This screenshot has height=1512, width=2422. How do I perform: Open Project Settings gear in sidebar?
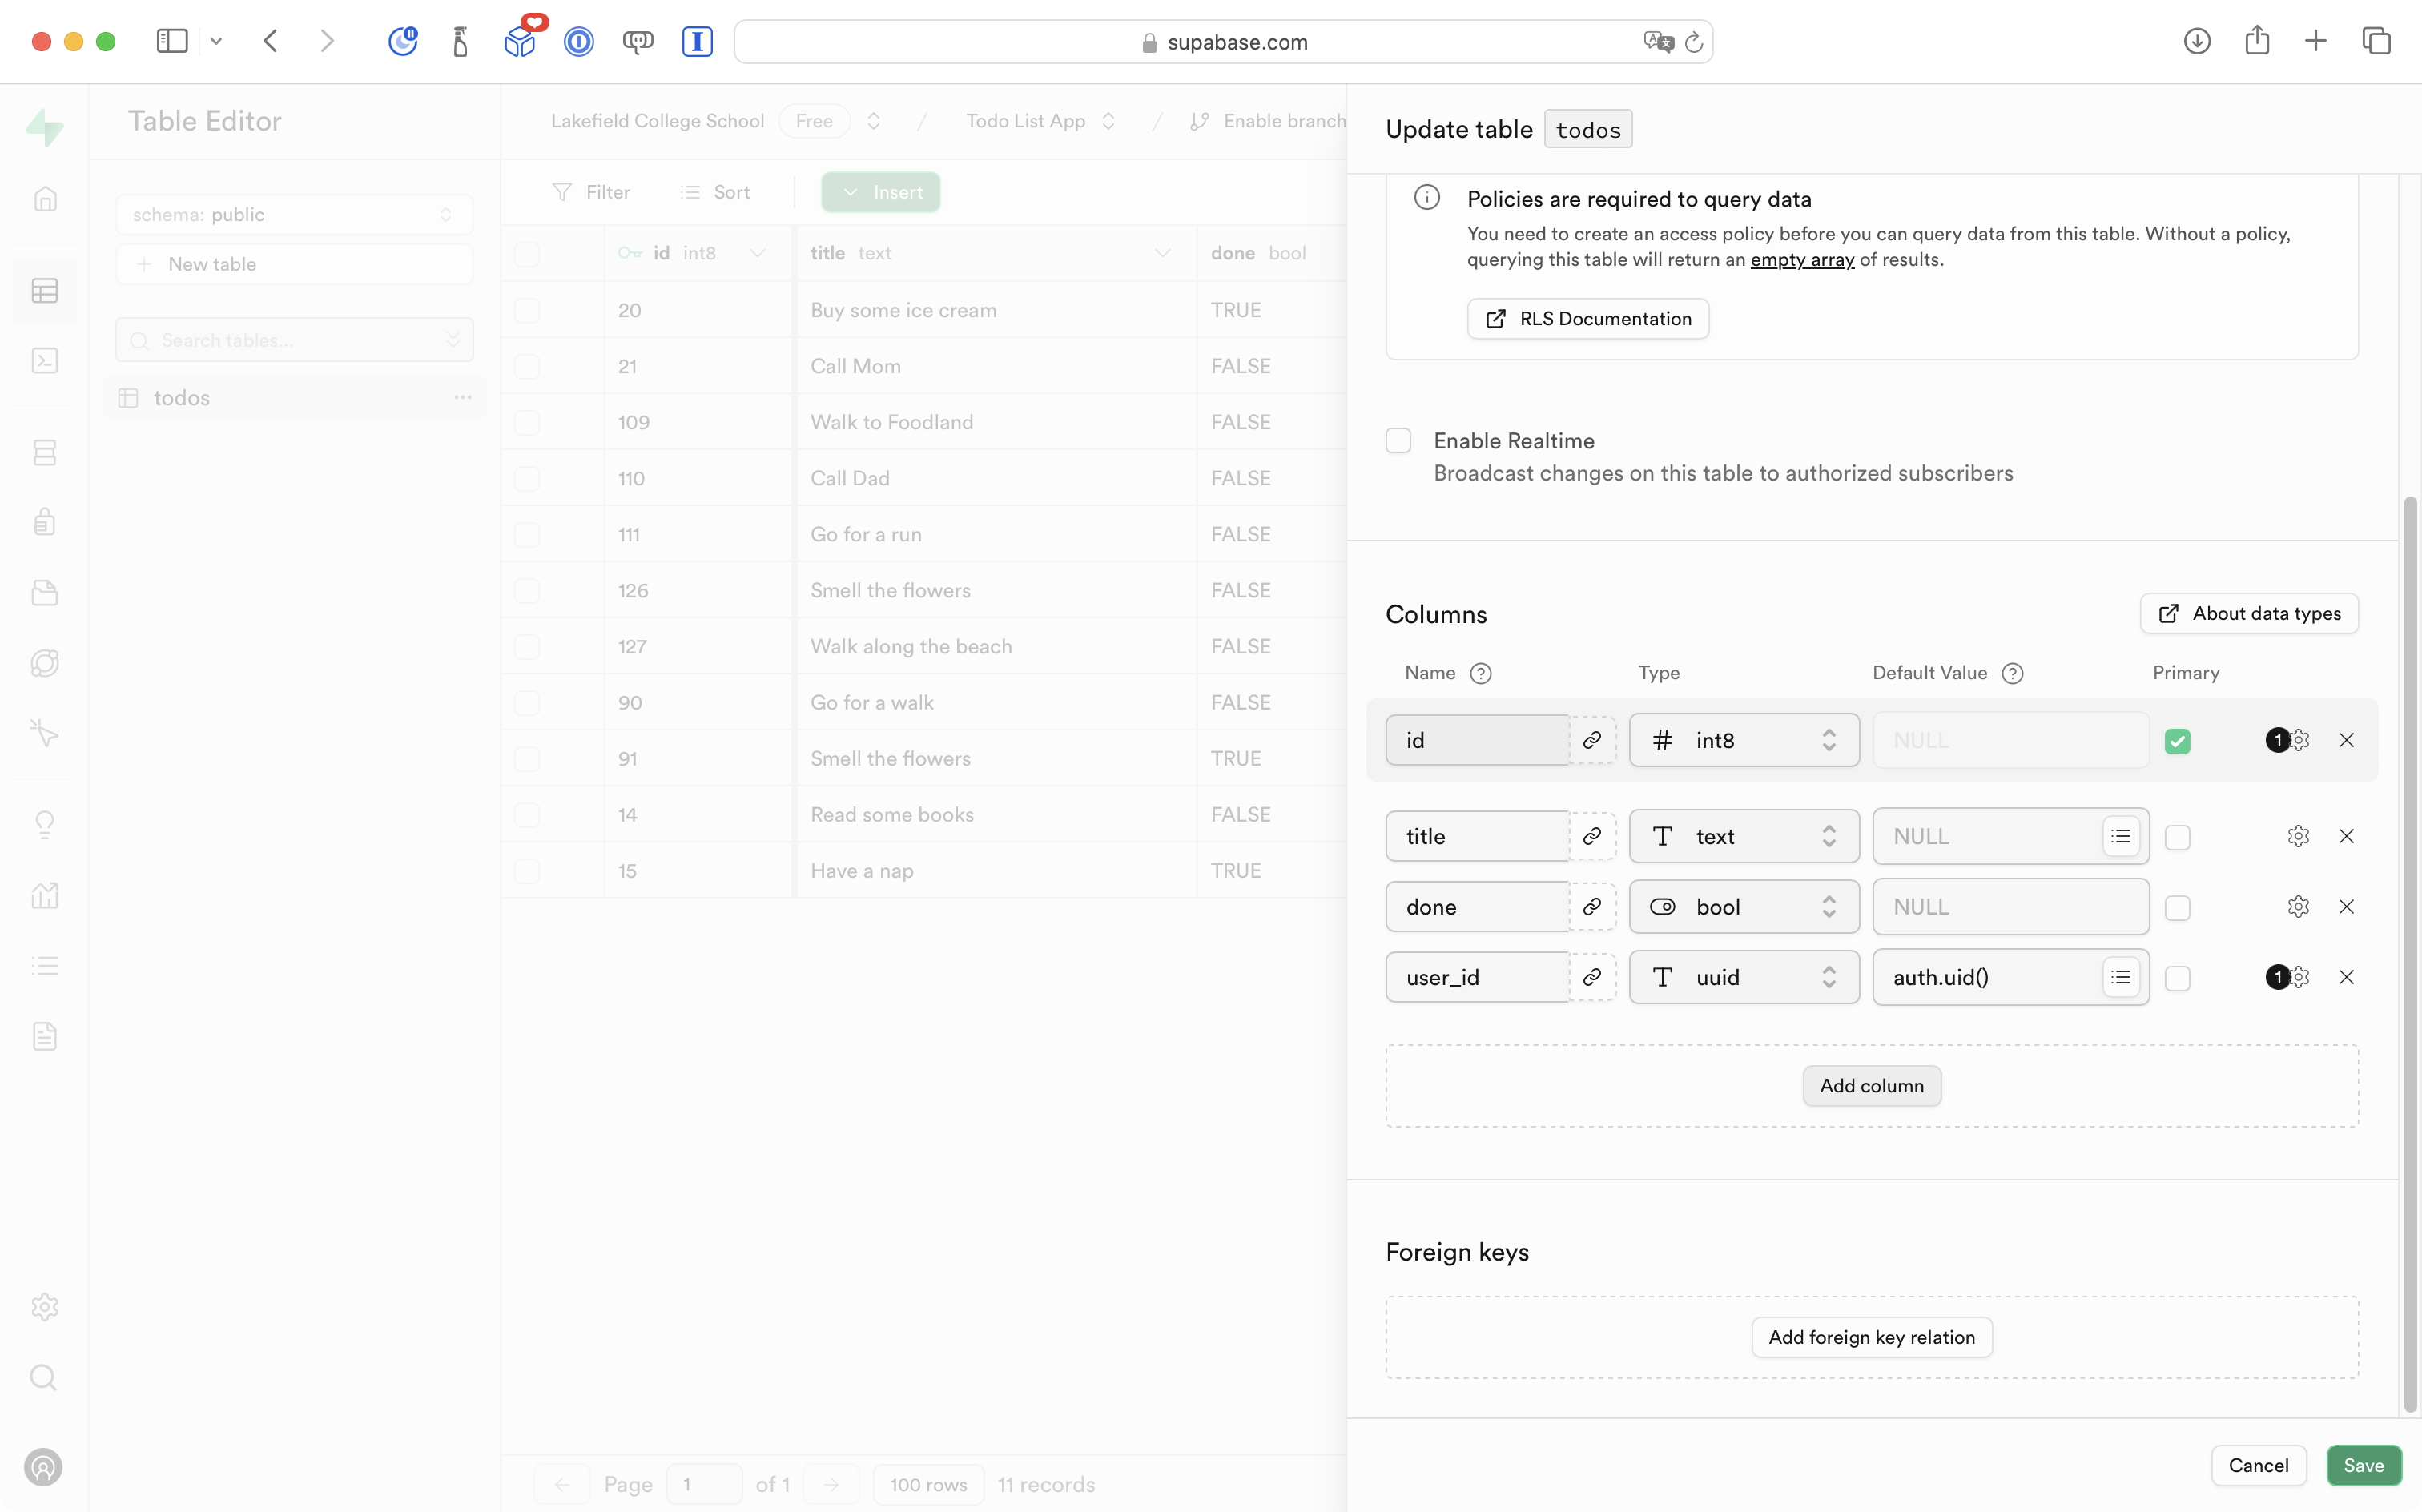click(x=45, y=1306)
